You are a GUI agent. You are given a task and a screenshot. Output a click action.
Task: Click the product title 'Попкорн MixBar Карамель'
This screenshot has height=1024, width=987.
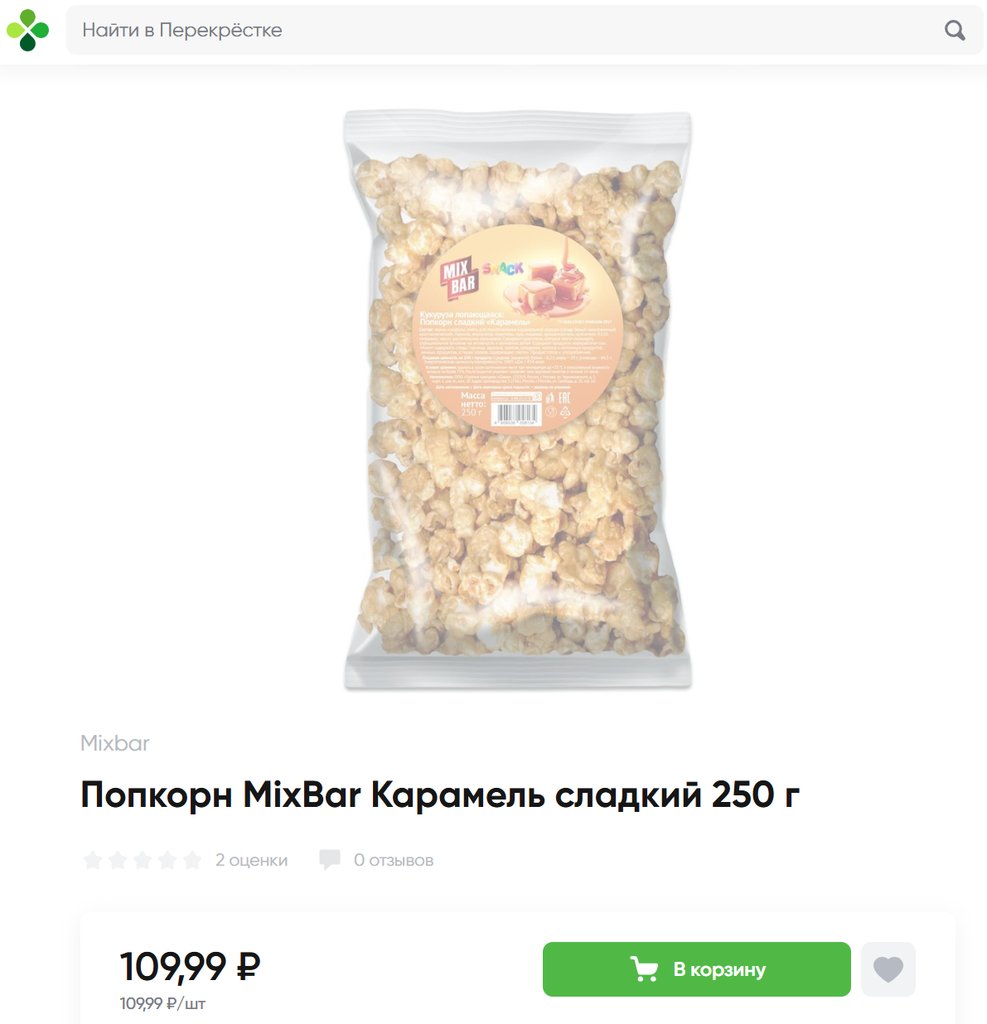click(440, 795)
